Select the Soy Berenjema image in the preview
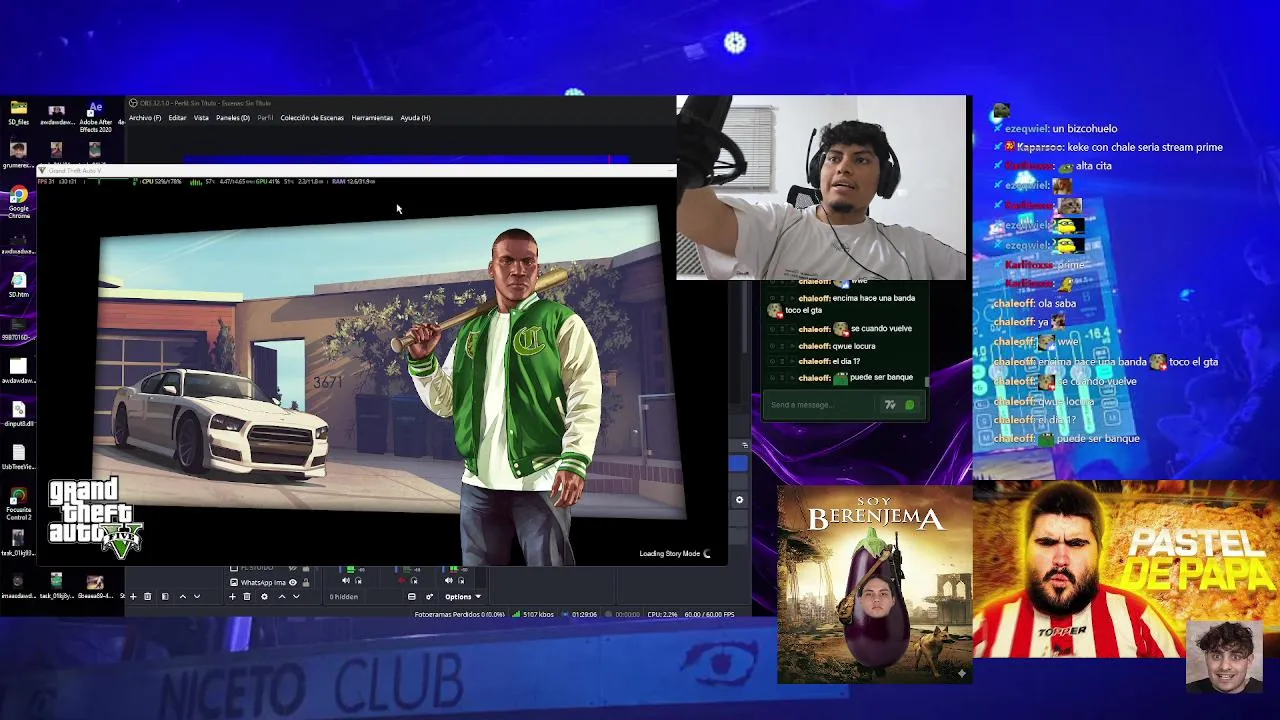The height and width of the screenshot is (720, 1280). tap(875, 585)
